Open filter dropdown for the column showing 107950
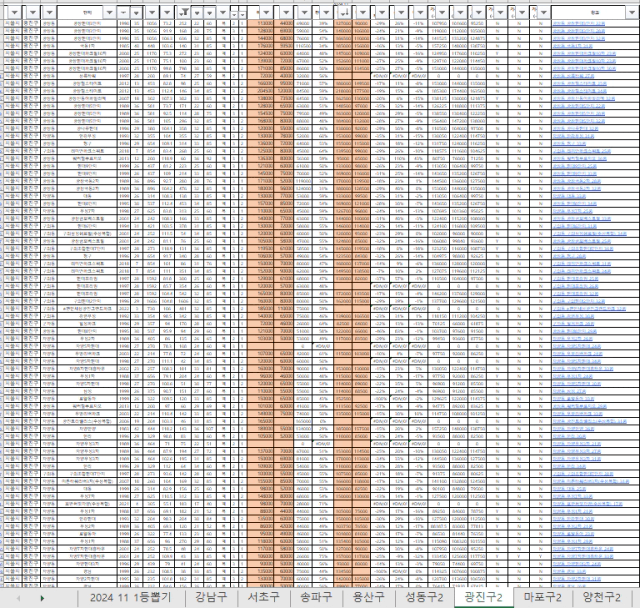Viewport: 640px width, 608px height. pyautogui.click(x=442, y=13)
